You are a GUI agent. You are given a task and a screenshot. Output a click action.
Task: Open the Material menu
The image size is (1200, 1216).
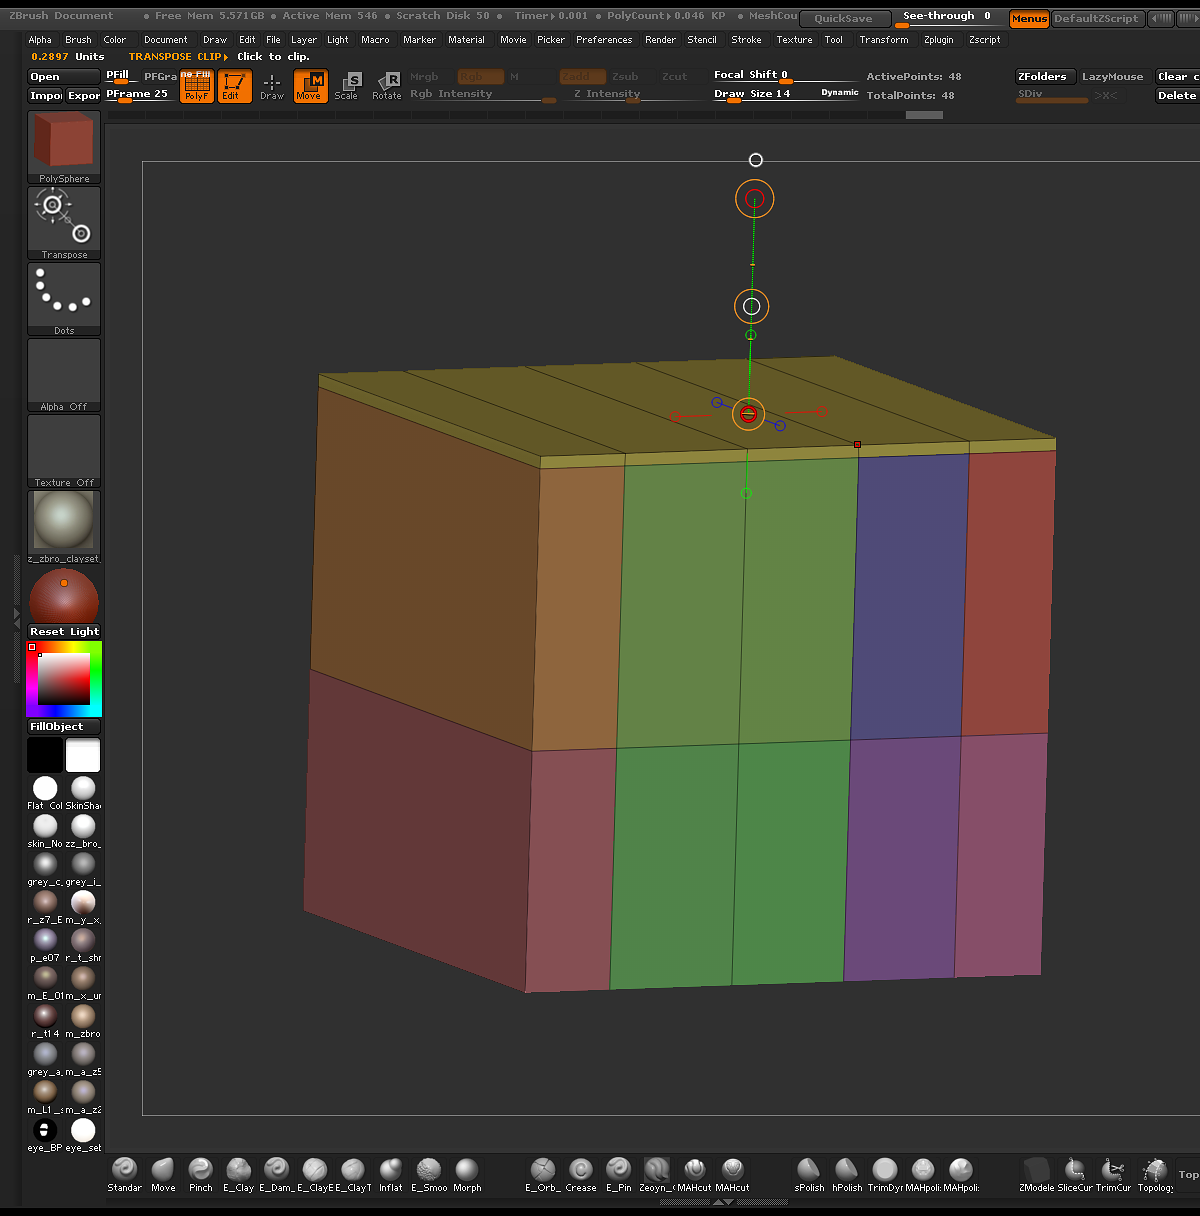(466, 40)
